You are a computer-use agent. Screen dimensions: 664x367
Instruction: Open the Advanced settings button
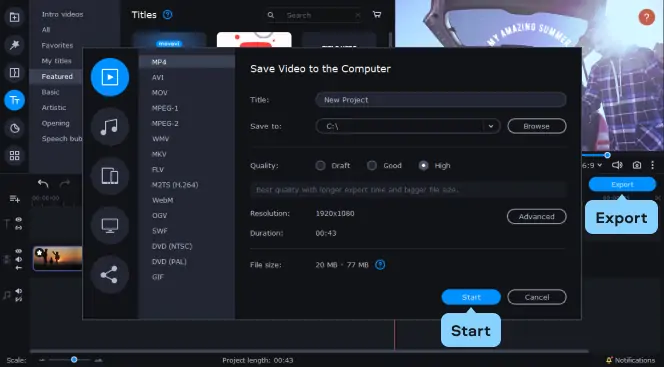click(x=537, y=216)
